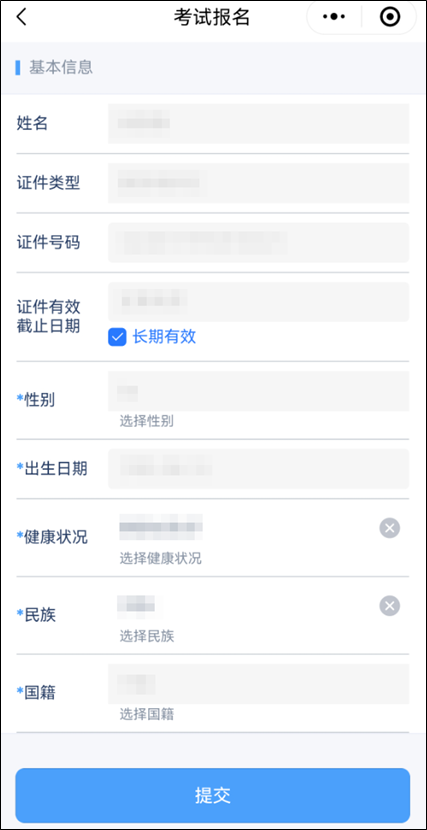This screenshot has width=427, height=830.
Task: Open the 性别 selection field
Action: 258,391
